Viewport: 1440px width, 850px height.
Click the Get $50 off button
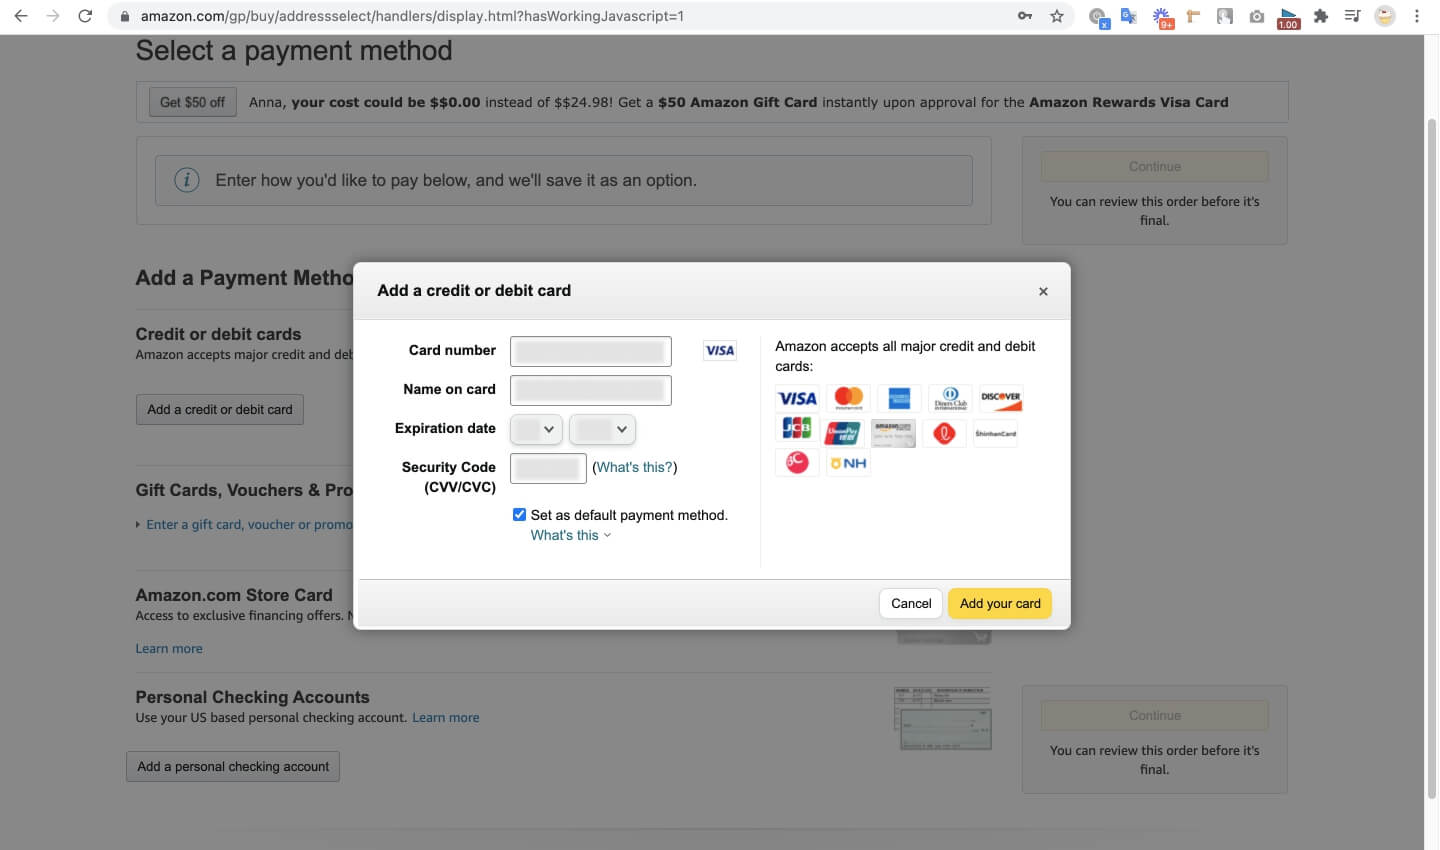[192, 102]
